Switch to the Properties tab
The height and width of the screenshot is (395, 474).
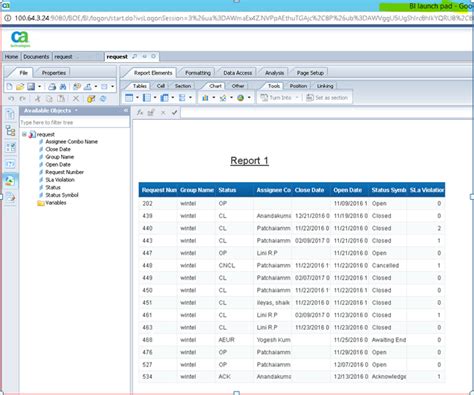pos(54,73)
